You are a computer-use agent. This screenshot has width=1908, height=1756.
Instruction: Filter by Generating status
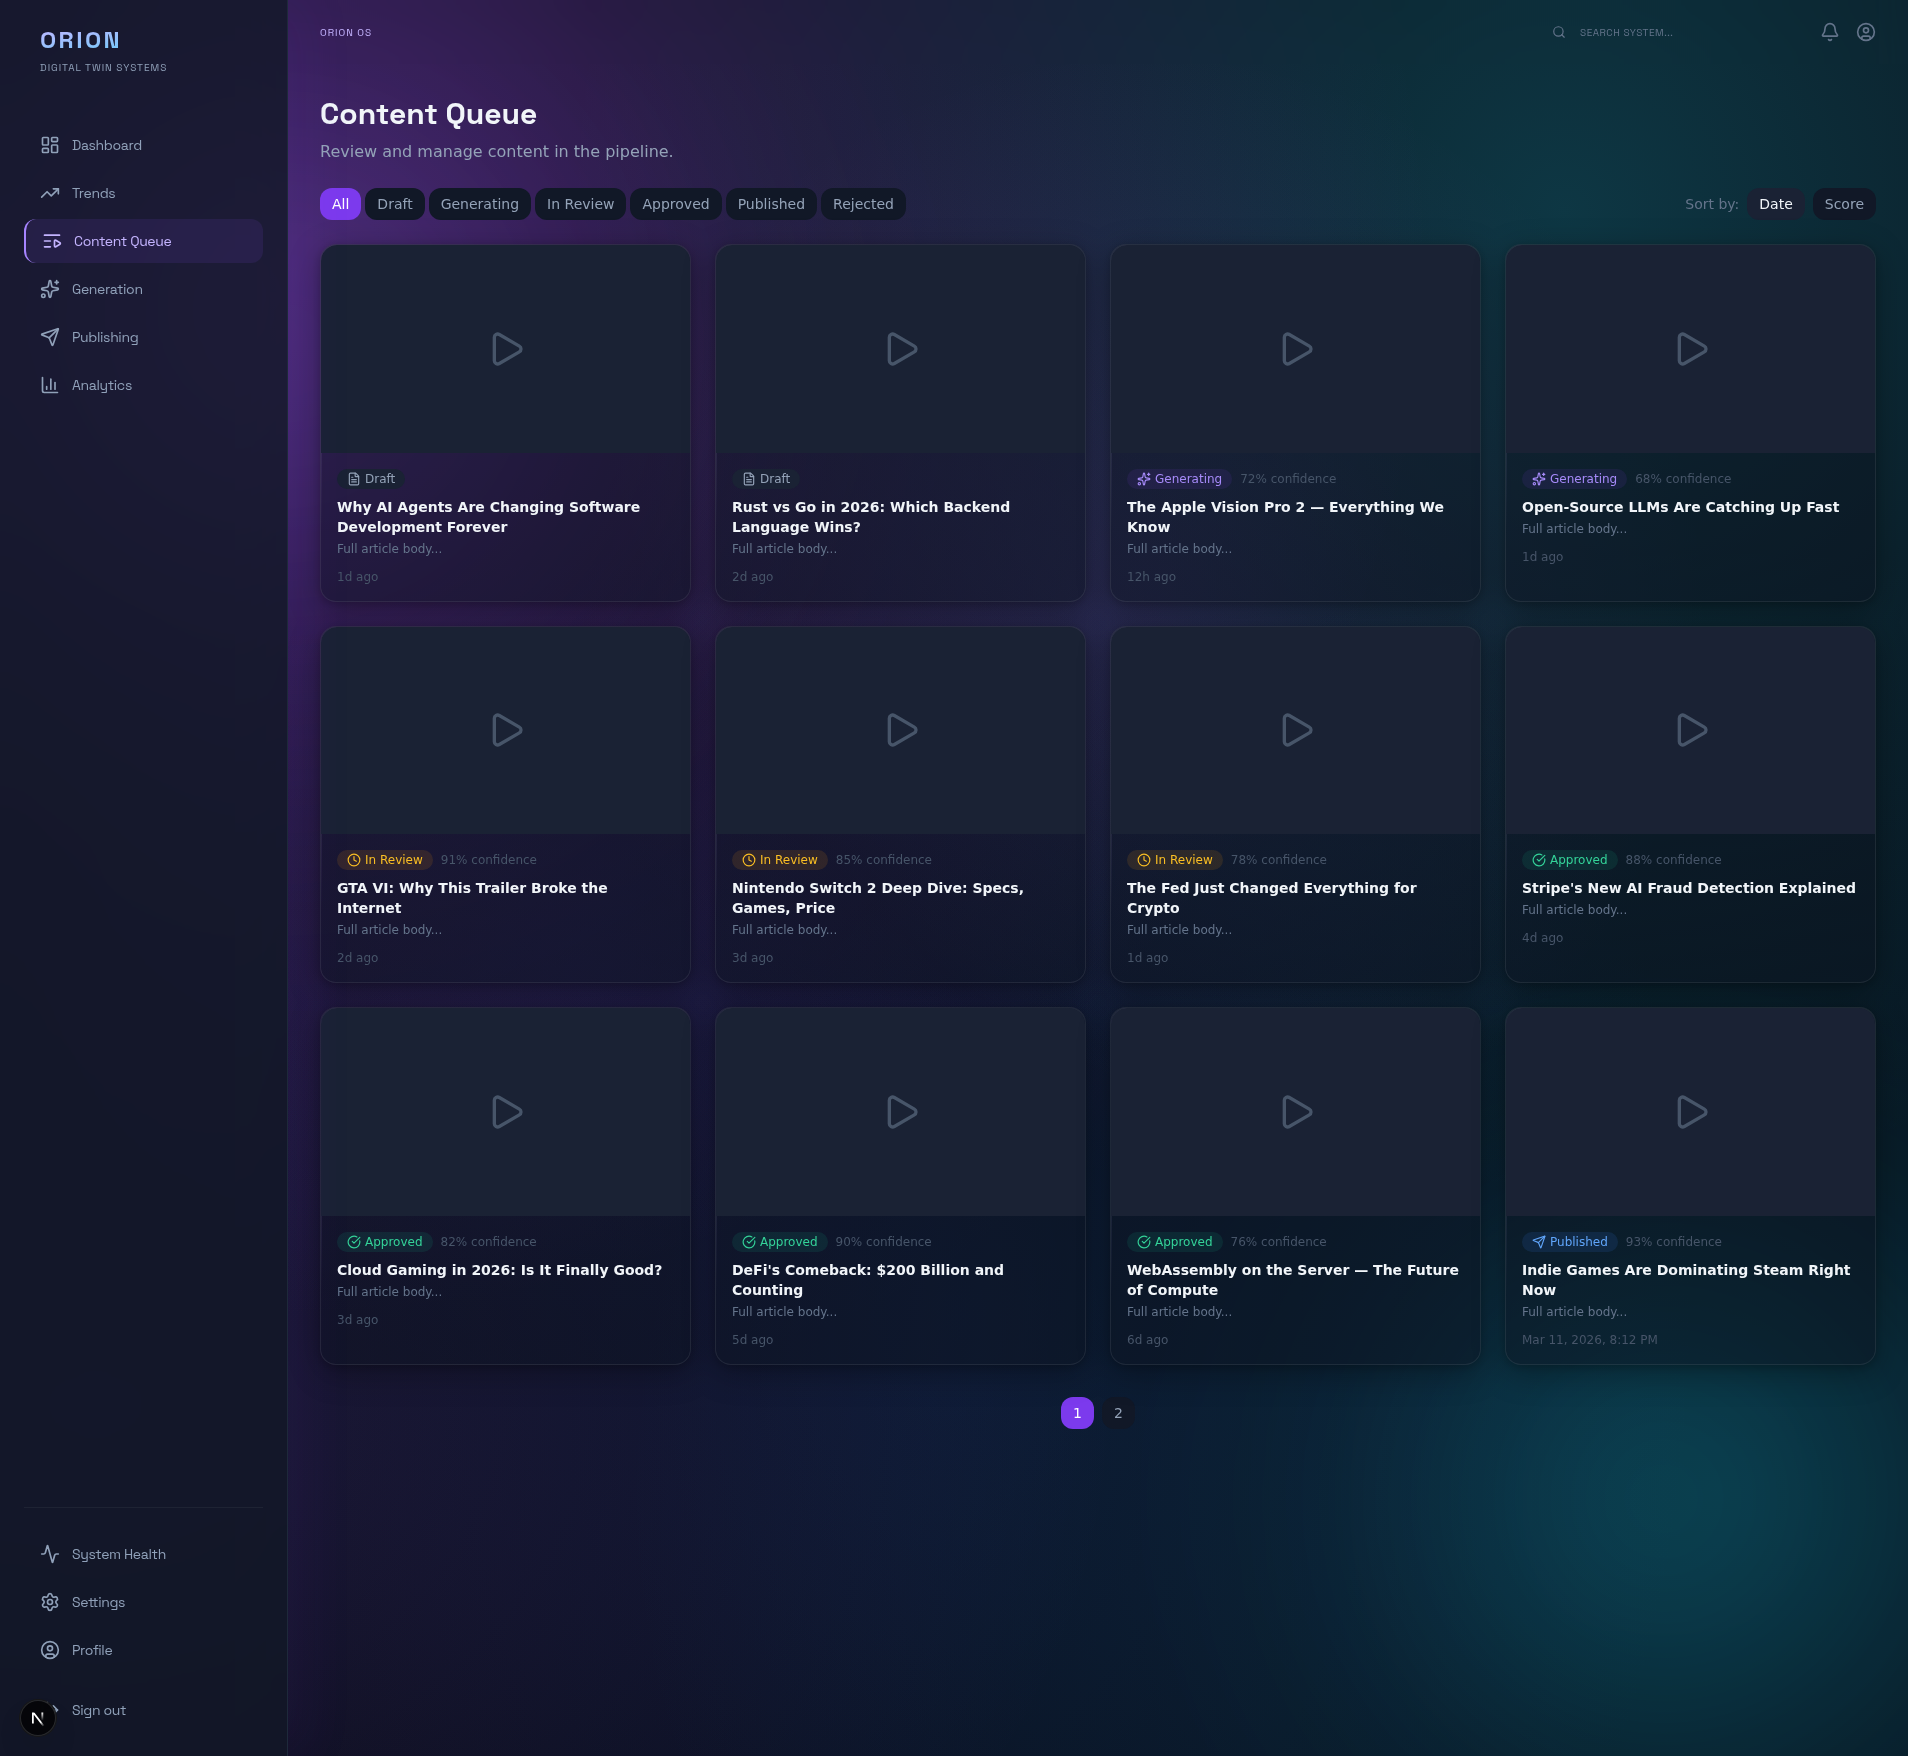[x=479, y=204]
